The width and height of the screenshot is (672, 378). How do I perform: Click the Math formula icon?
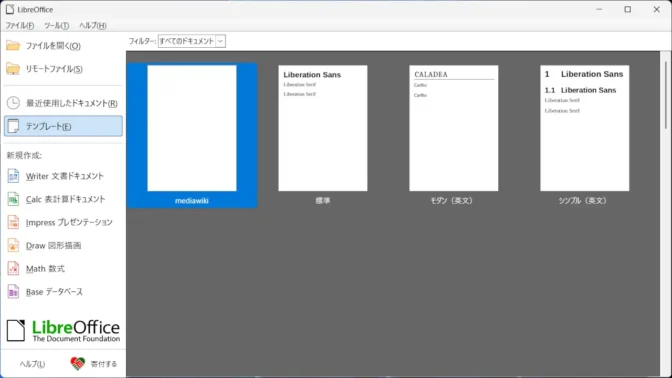[13, 268]
